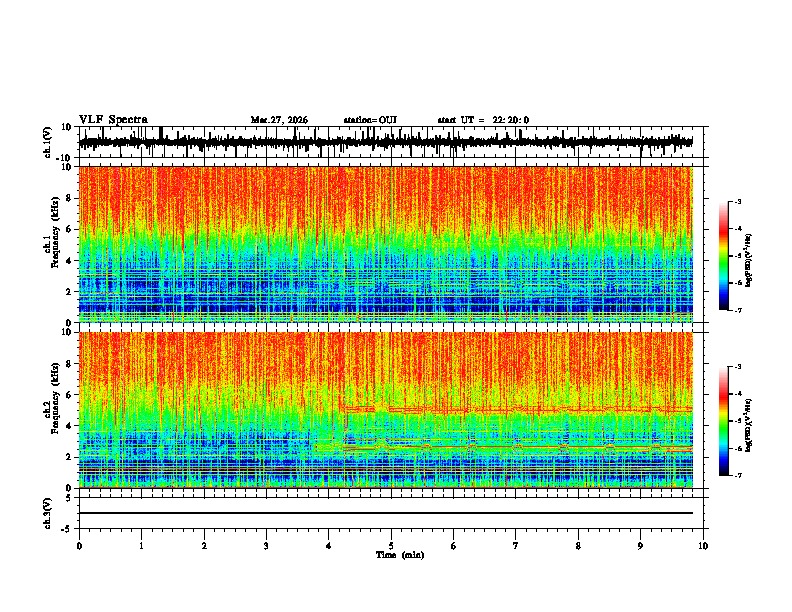Click the "8" kHz tick on ch.1 frequency axis
This screenshot has width=792, height=612.
(x=69, y=198)
